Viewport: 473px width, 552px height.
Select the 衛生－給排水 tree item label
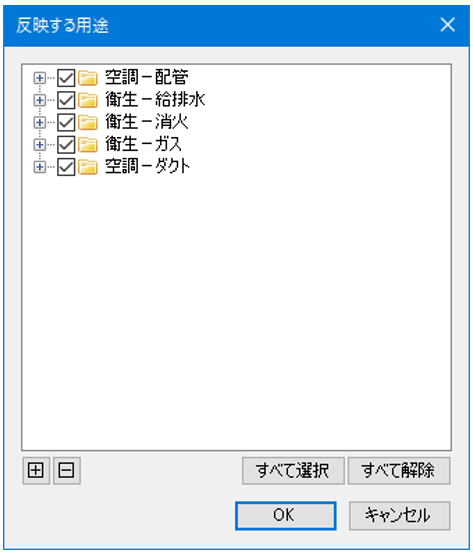pos(155,100)
